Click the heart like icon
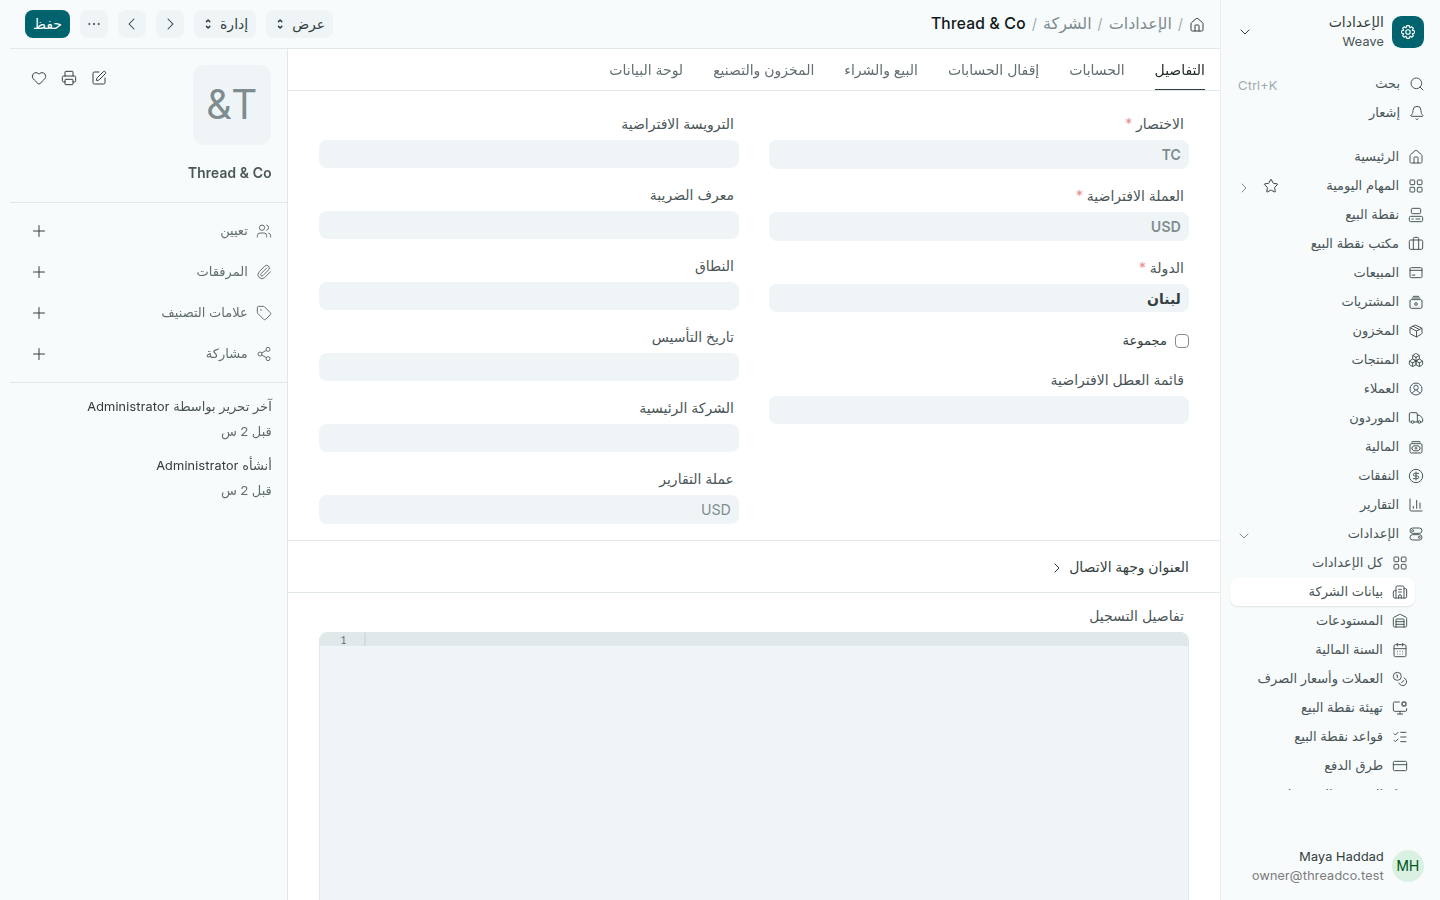 (x=39, y=78)
